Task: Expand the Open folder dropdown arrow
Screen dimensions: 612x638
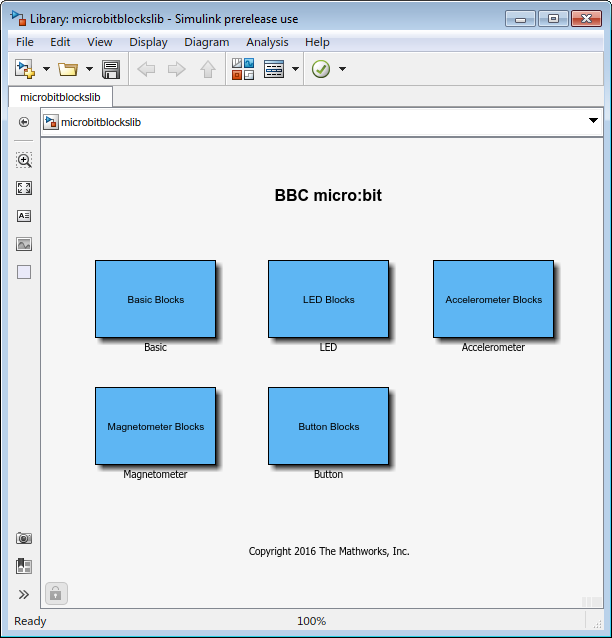Action: click(x=89, y=69)
